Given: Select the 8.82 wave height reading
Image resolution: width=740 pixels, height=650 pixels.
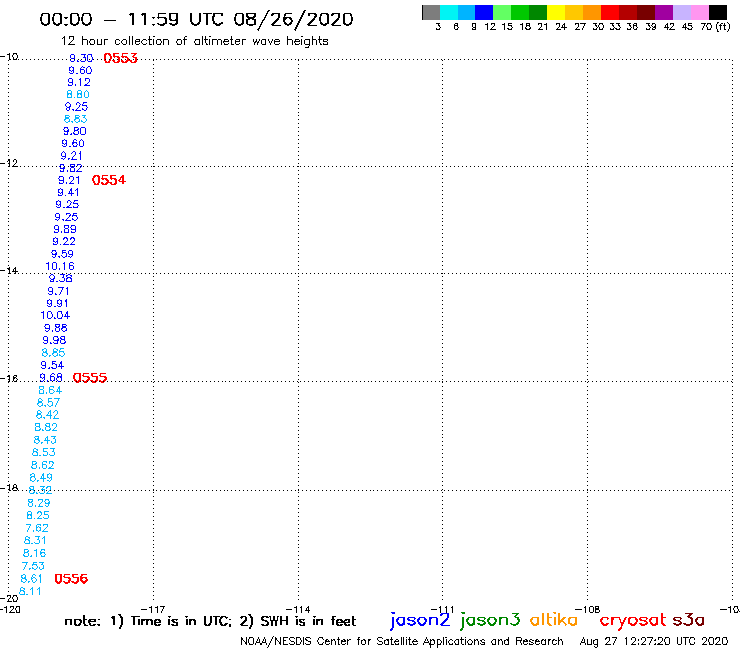Looking at the screenshot, I should tap(46, 427).
